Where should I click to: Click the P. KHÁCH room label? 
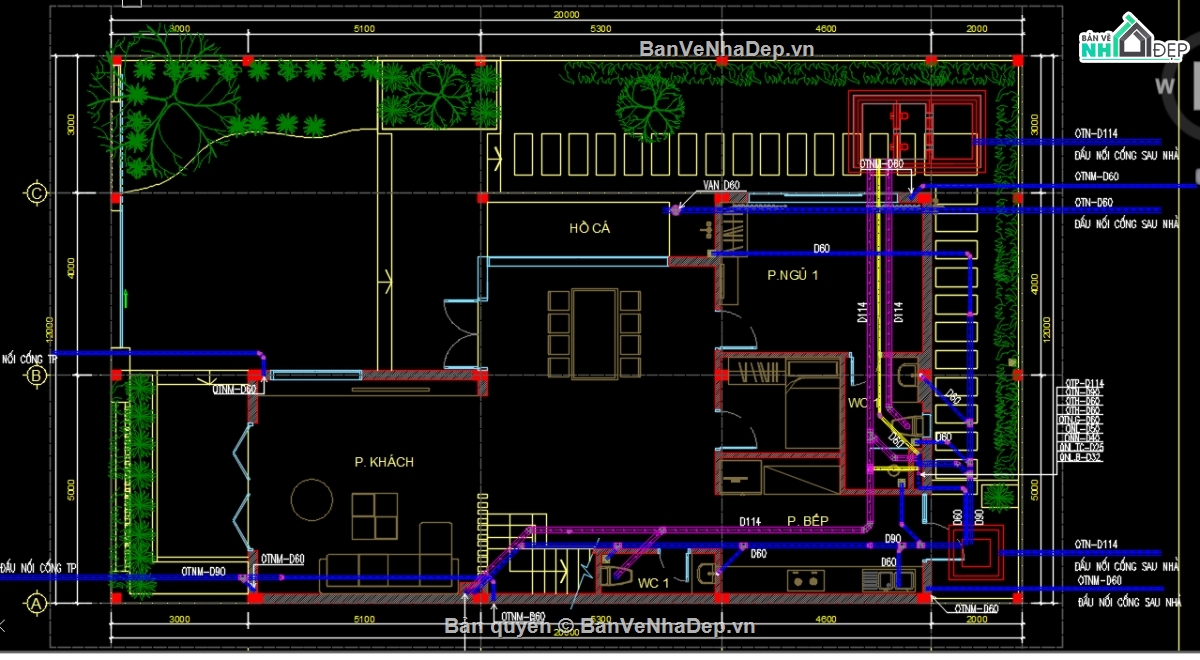[383, 462]
